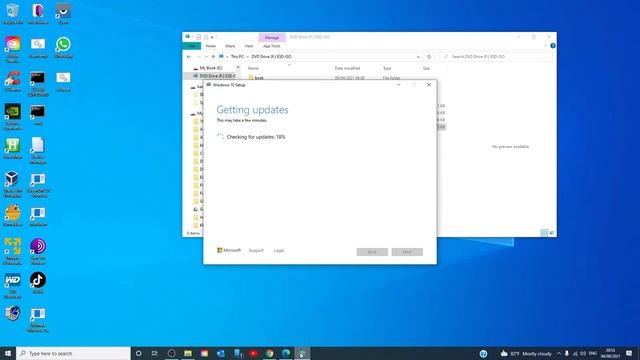Image resolution: width=640 pixels, height=360 pixels.
Task: Click the Up arrow in Explorer navigation
Action: click(213, 57)
